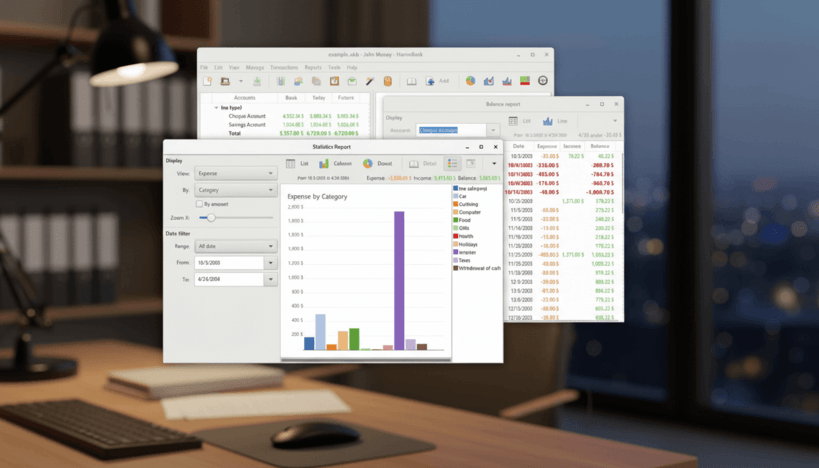The height and width of the screenshot is (468, 819).
Task: Collapse the account type tree group
Action: pyautogui.click(x=215, y=107)
